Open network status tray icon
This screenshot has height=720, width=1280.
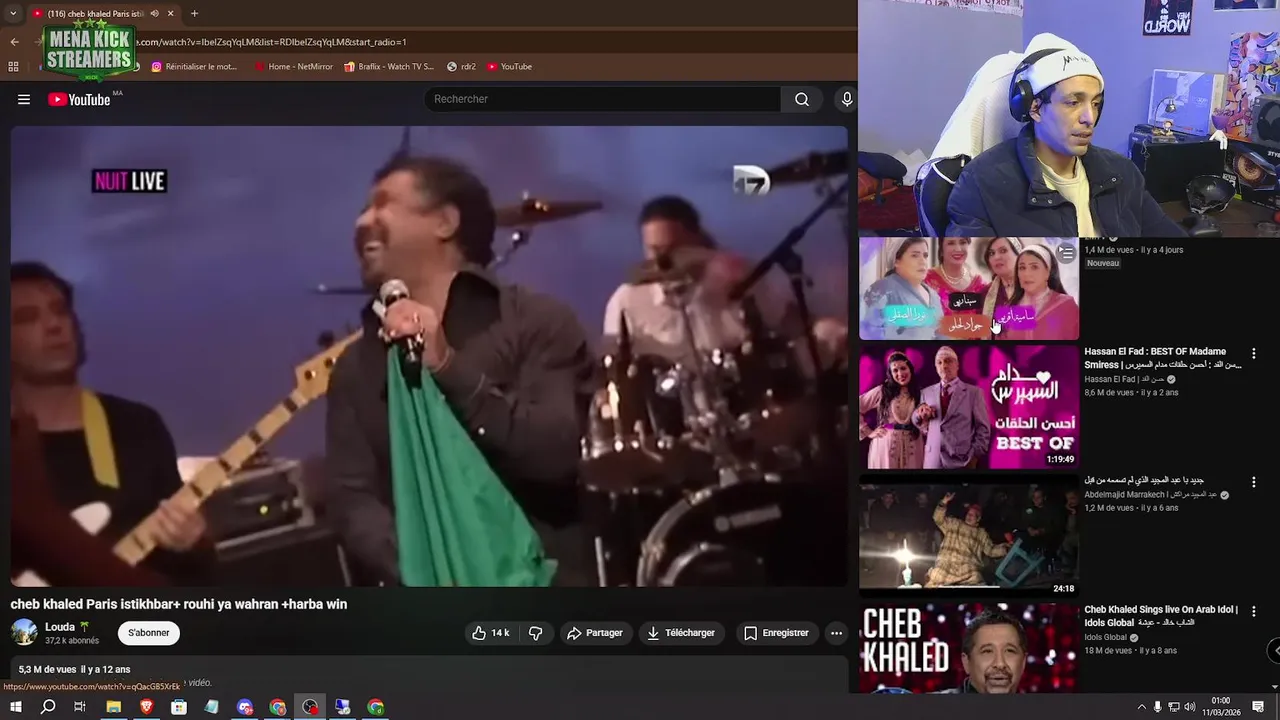[x=1174, y=707]
